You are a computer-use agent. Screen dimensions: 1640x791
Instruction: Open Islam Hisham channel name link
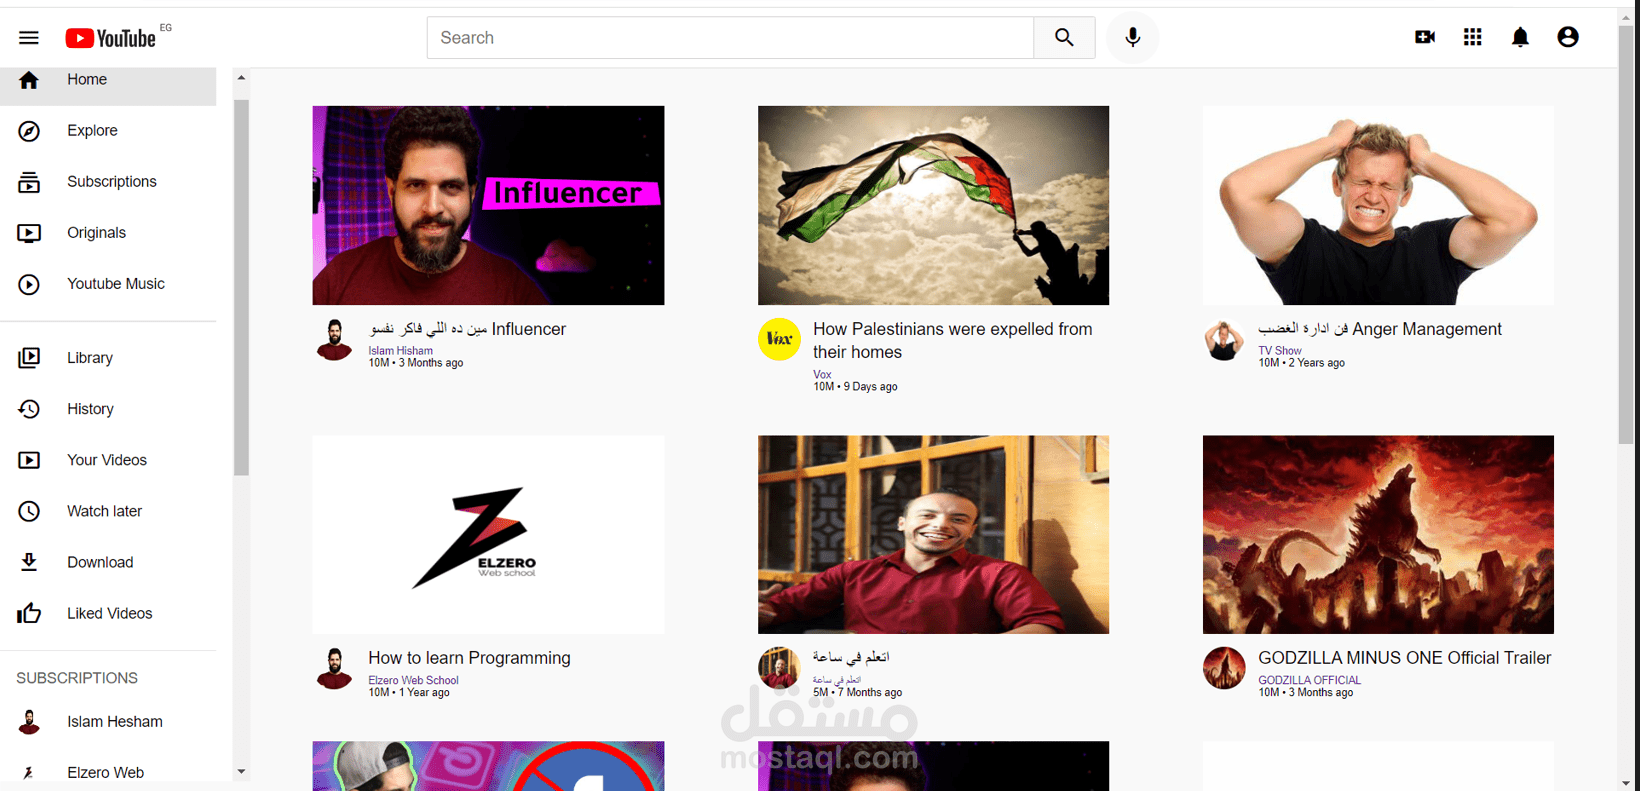click(x=400, y=351)
